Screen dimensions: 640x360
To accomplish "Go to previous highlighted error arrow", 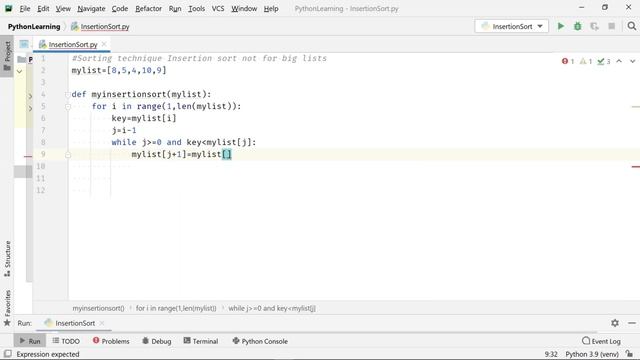I will tap(619, 61).
